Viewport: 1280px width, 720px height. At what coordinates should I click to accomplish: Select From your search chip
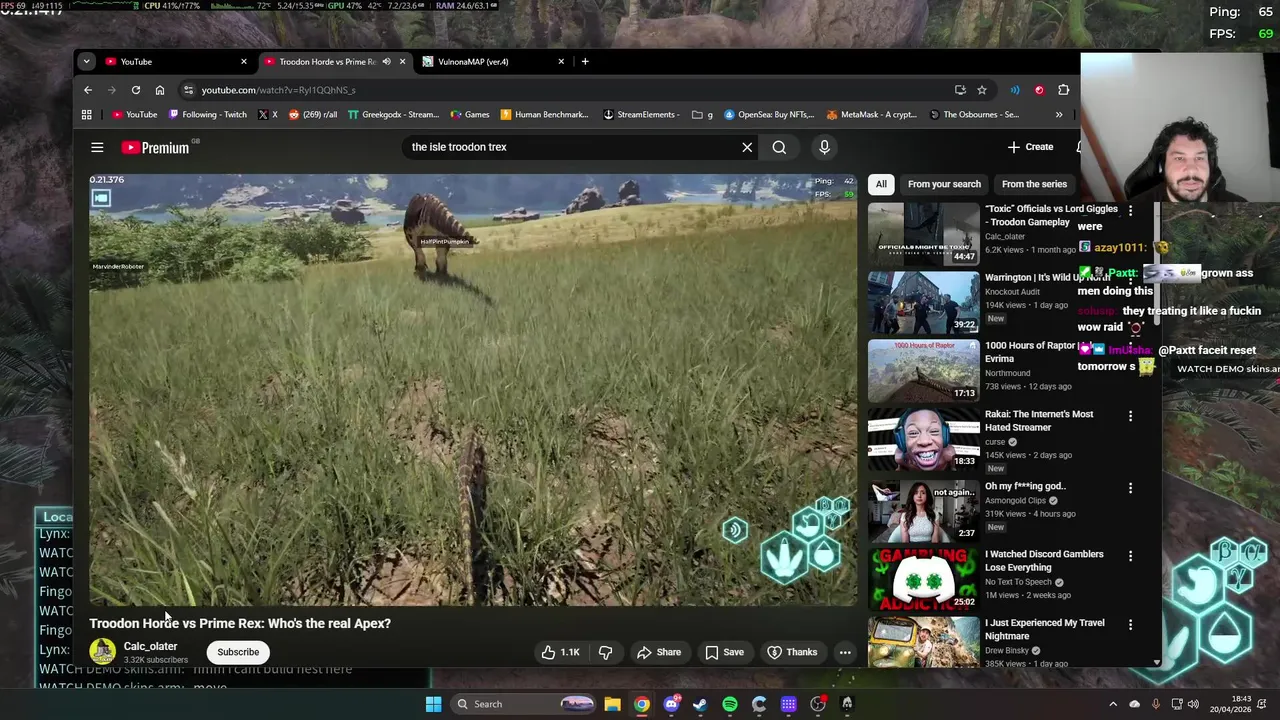point(944,184)
